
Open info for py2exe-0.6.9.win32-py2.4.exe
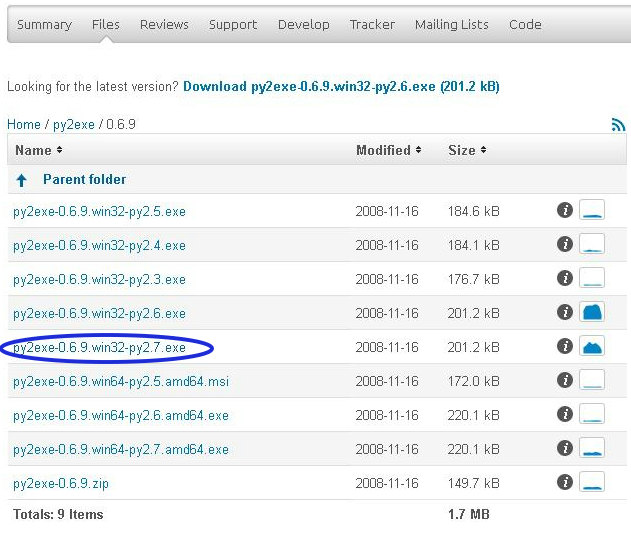pos(565,244)
